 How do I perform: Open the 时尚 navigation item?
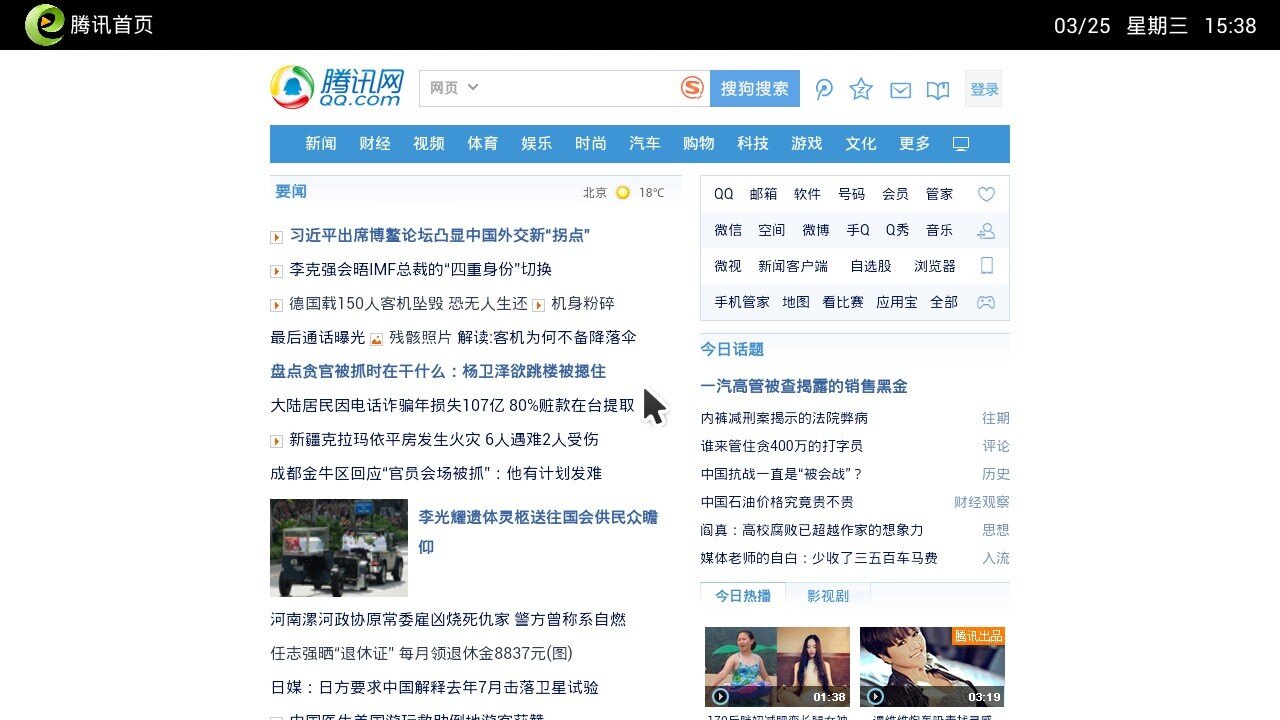[x=591, y=144]
